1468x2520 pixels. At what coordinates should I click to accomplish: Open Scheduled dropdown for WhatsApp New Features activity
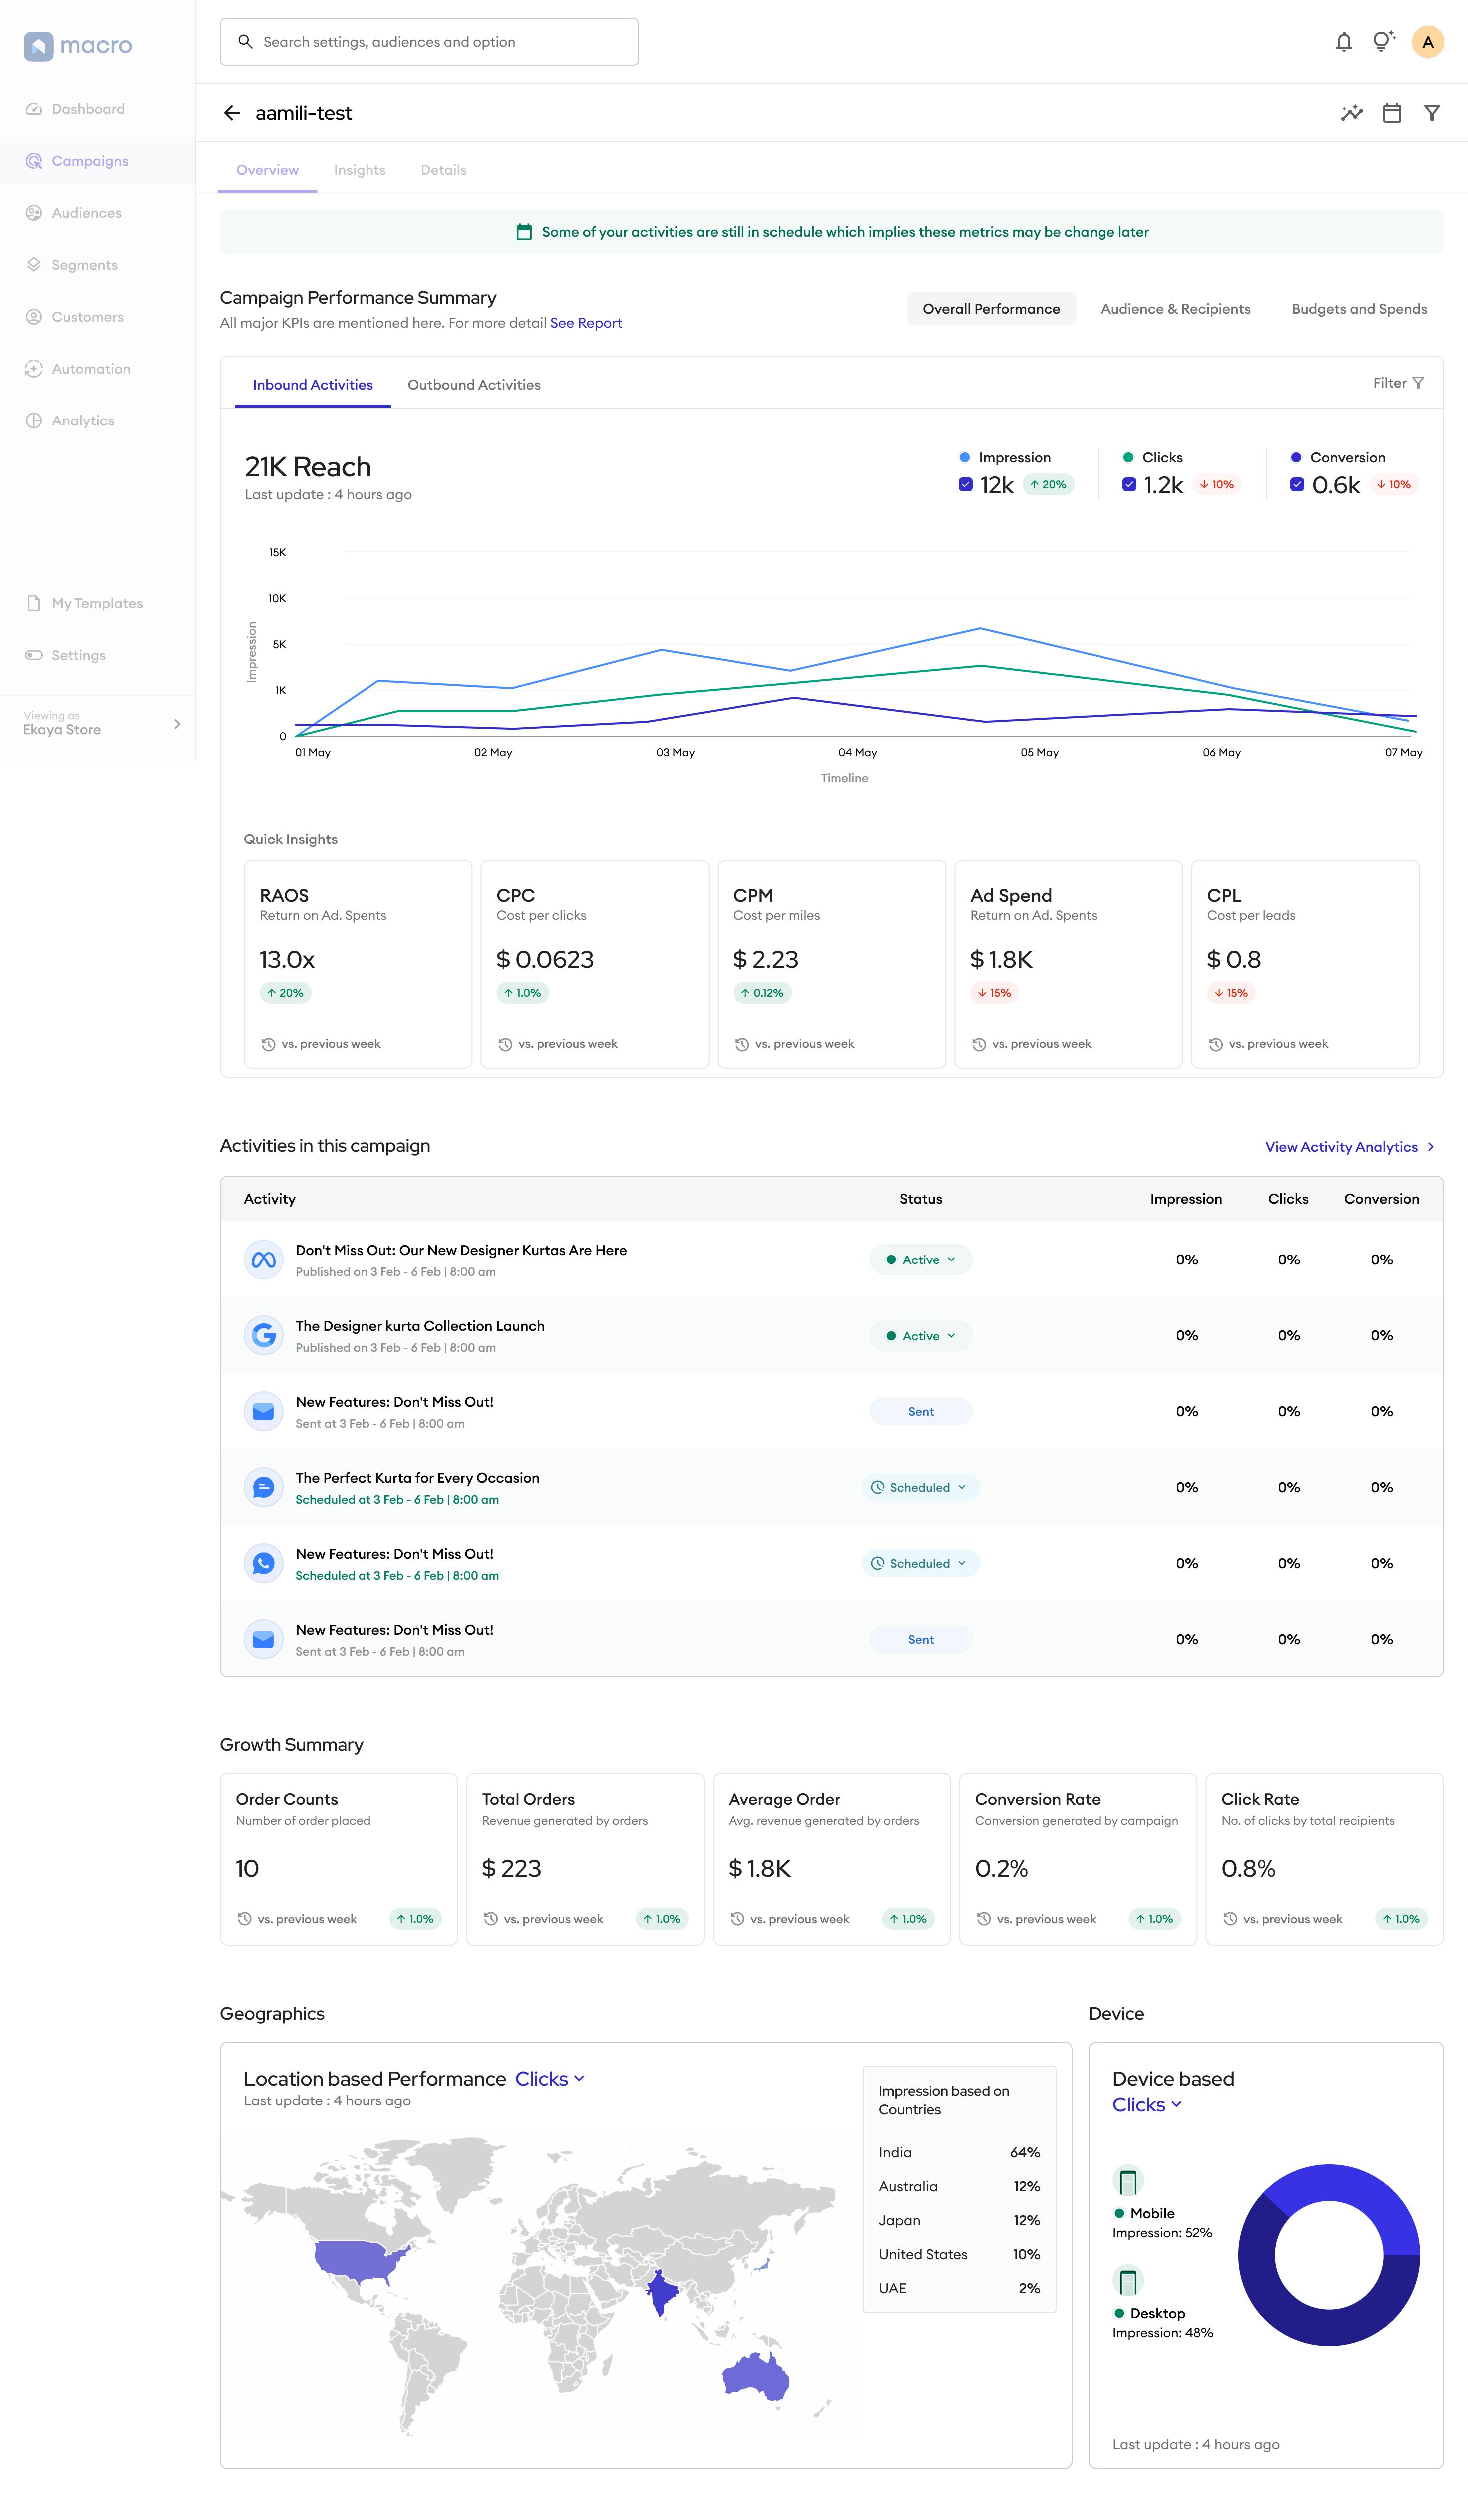click(x=921, y=1564)
